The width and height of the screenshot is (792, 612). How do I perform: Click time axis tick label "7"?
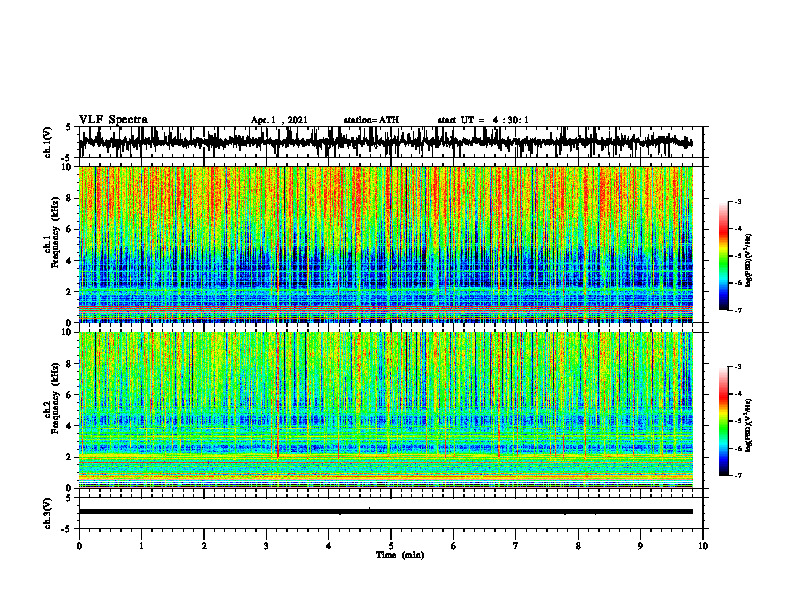516,546
